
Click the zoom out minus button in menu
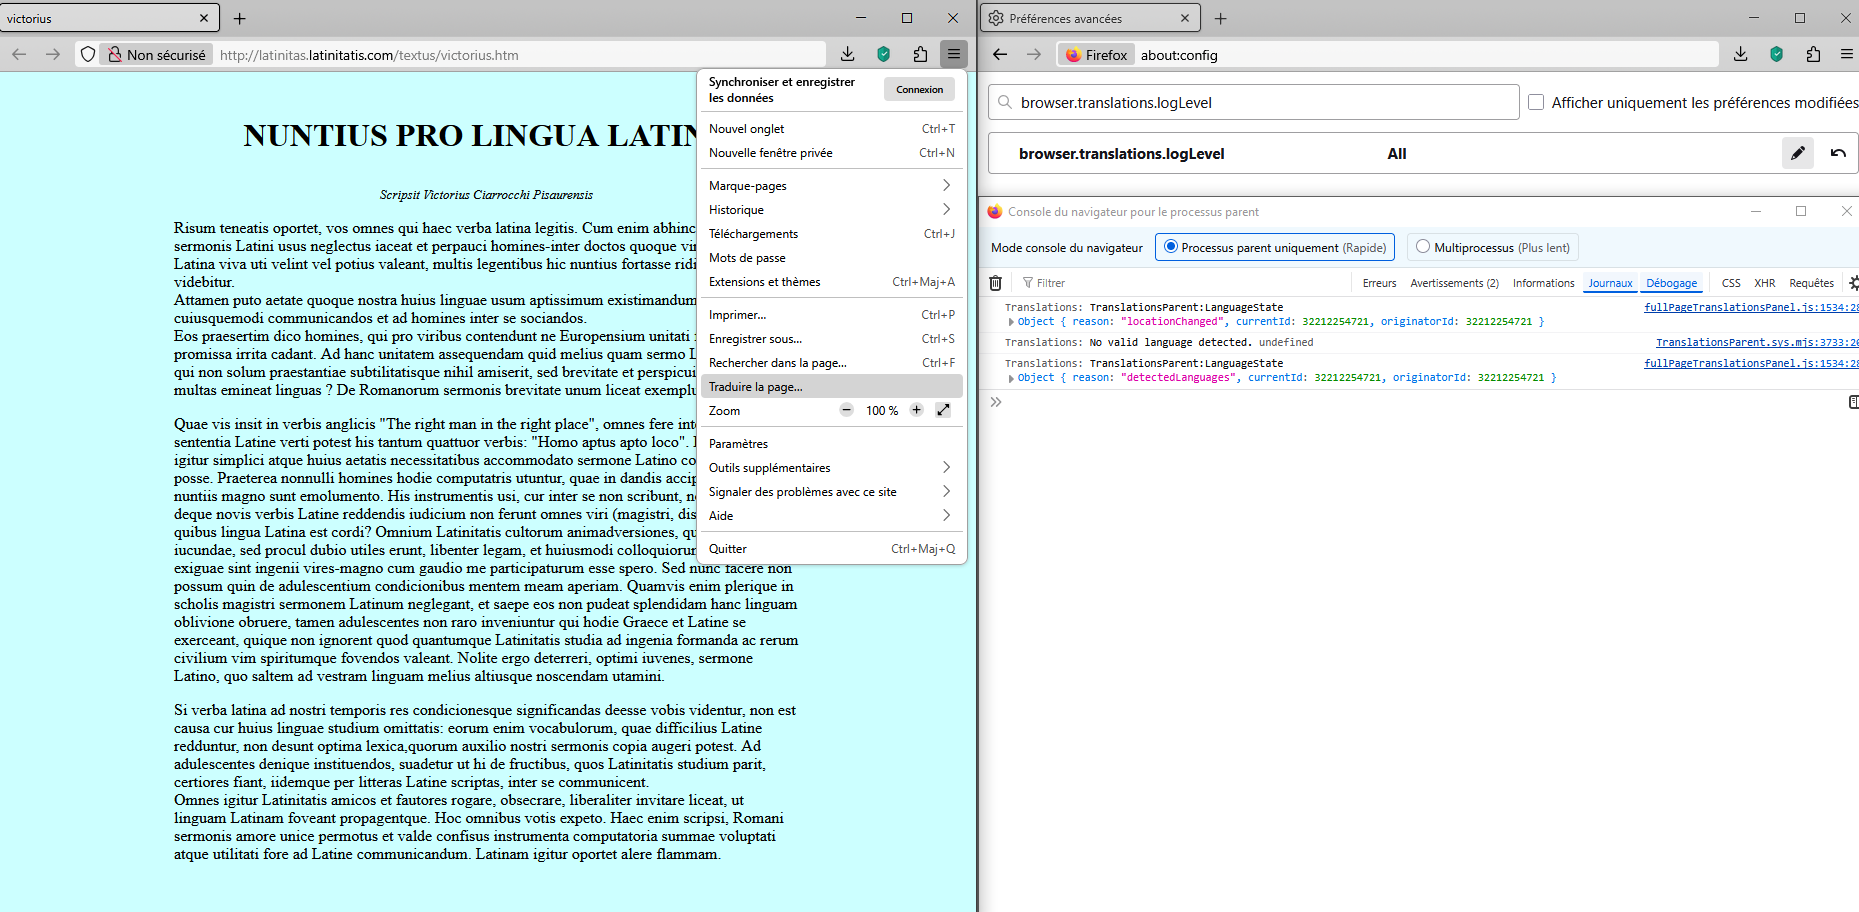pyautogui.click(x=846, y=410)
